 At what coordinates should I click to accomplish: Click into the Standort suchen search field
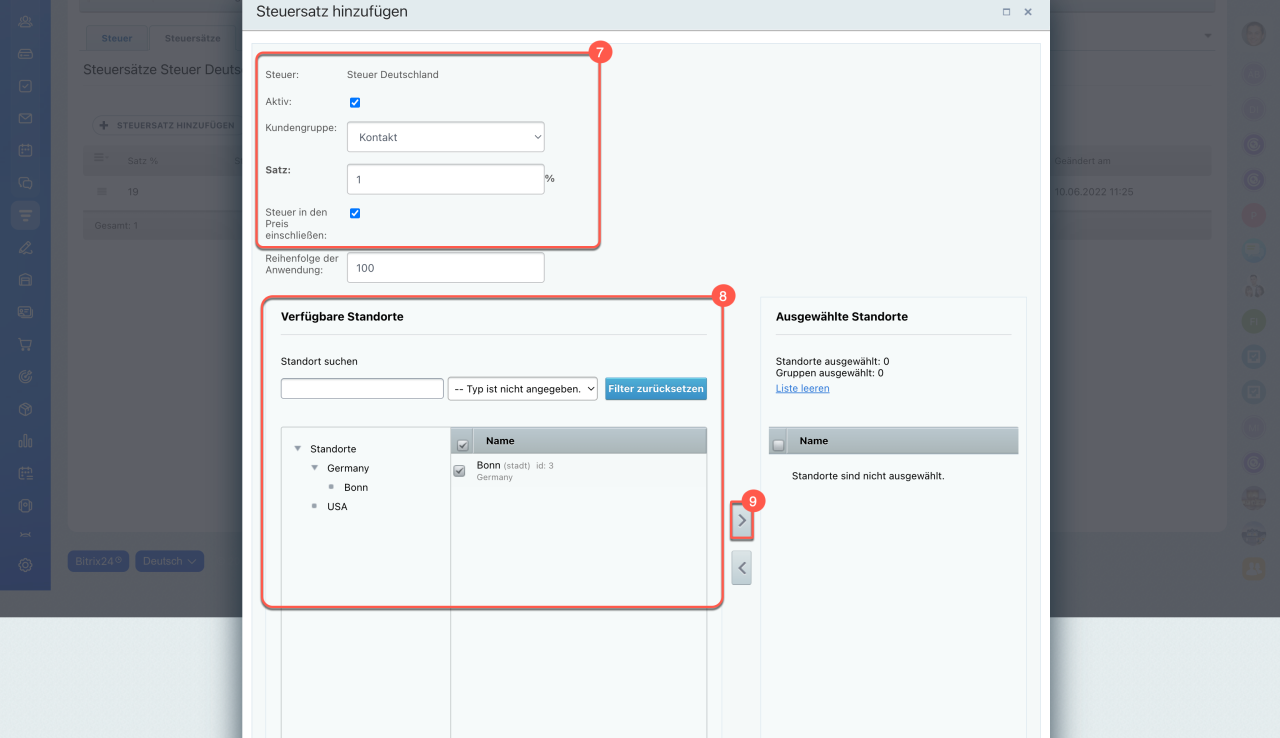[362, 389]
